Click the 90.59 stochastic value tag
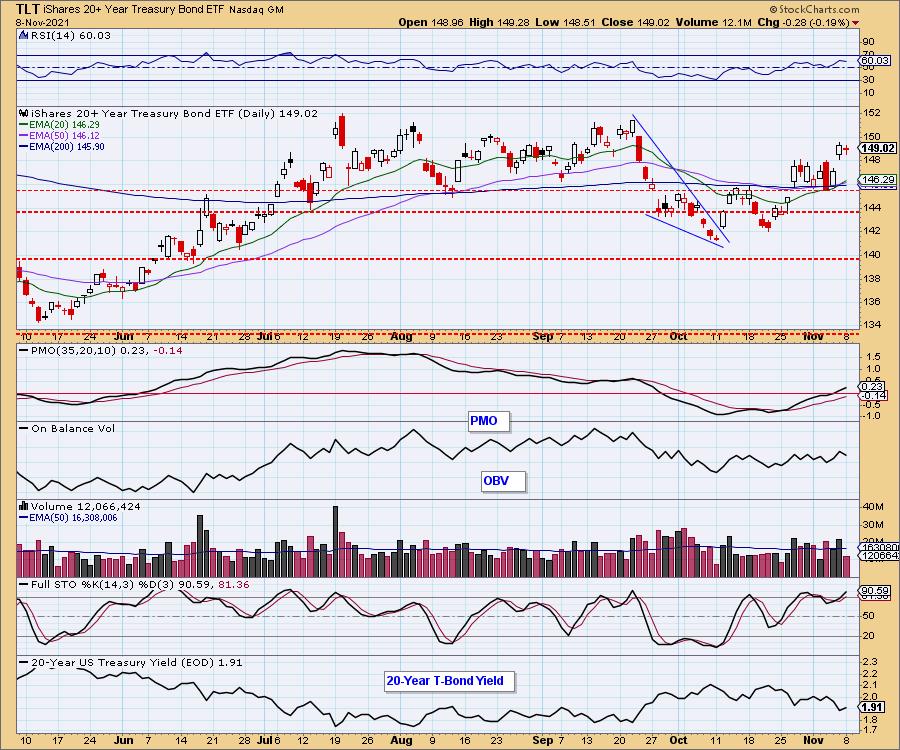 [x=875, y=590]
